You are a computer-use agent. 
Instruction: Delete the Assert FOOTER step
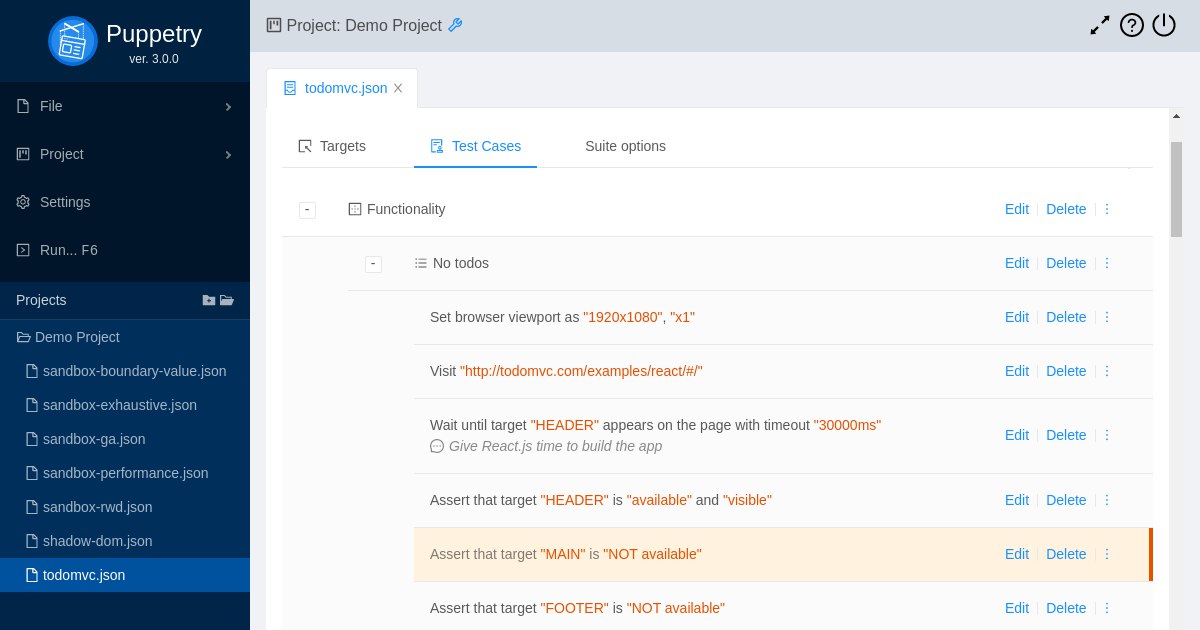pos(1066,608)
